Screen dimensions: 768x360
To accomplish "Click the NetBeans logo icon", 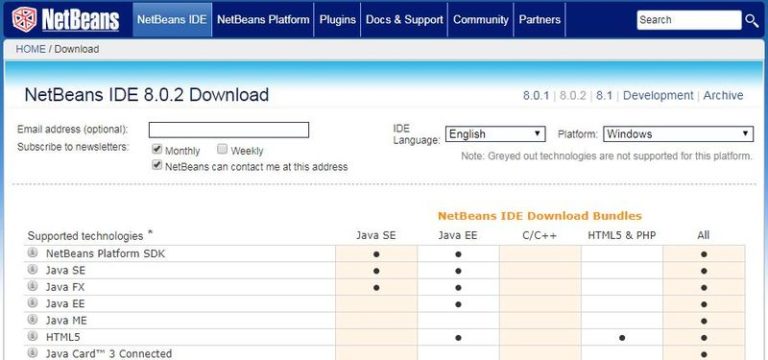I will 24,20.
